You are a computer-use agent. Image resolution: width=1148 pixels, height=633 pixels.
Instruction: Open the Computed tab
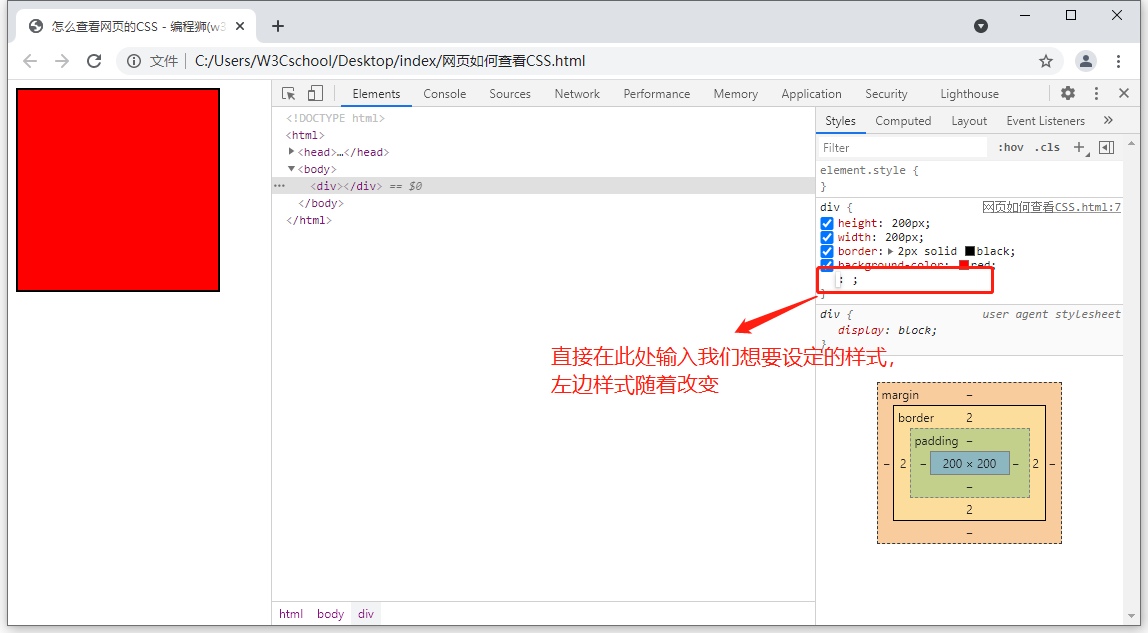[903, 121]
